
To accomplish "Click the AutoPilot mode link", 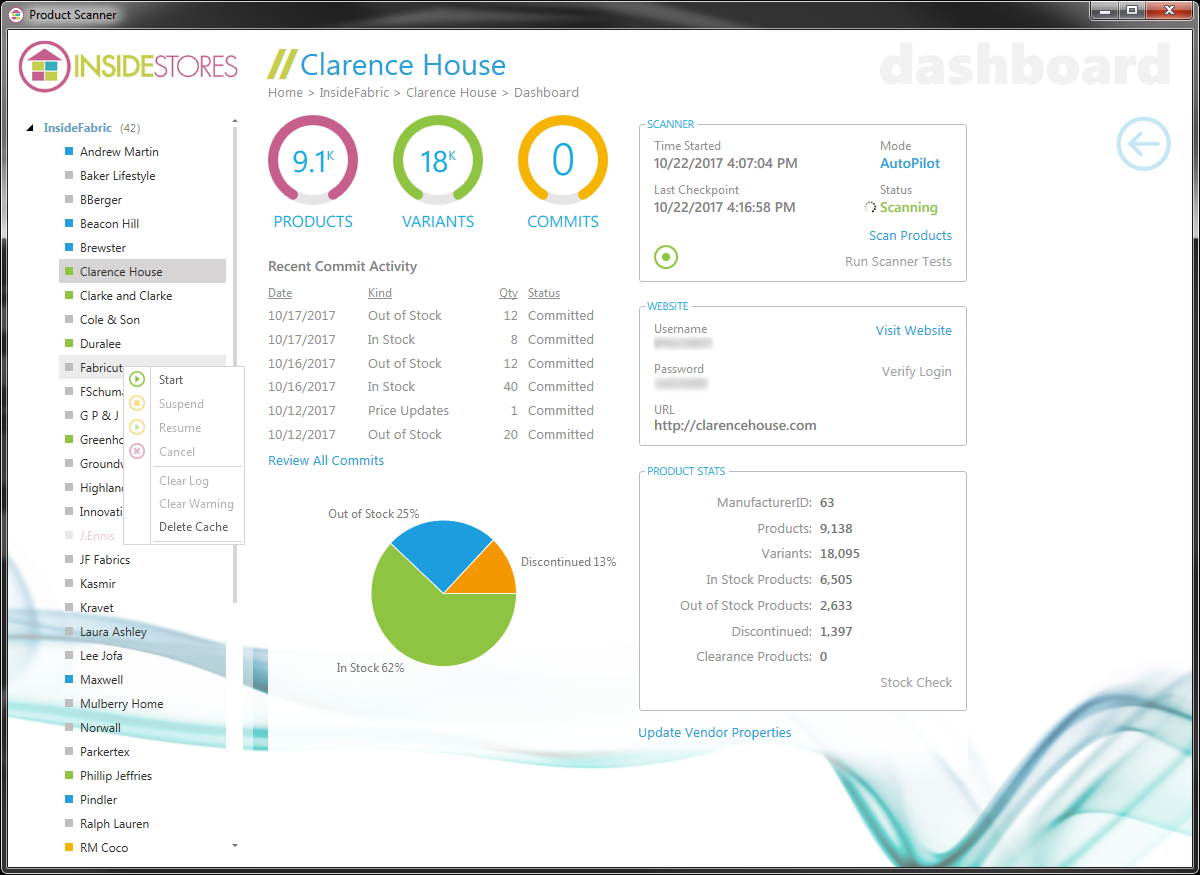I will click(x=910, y=164).
